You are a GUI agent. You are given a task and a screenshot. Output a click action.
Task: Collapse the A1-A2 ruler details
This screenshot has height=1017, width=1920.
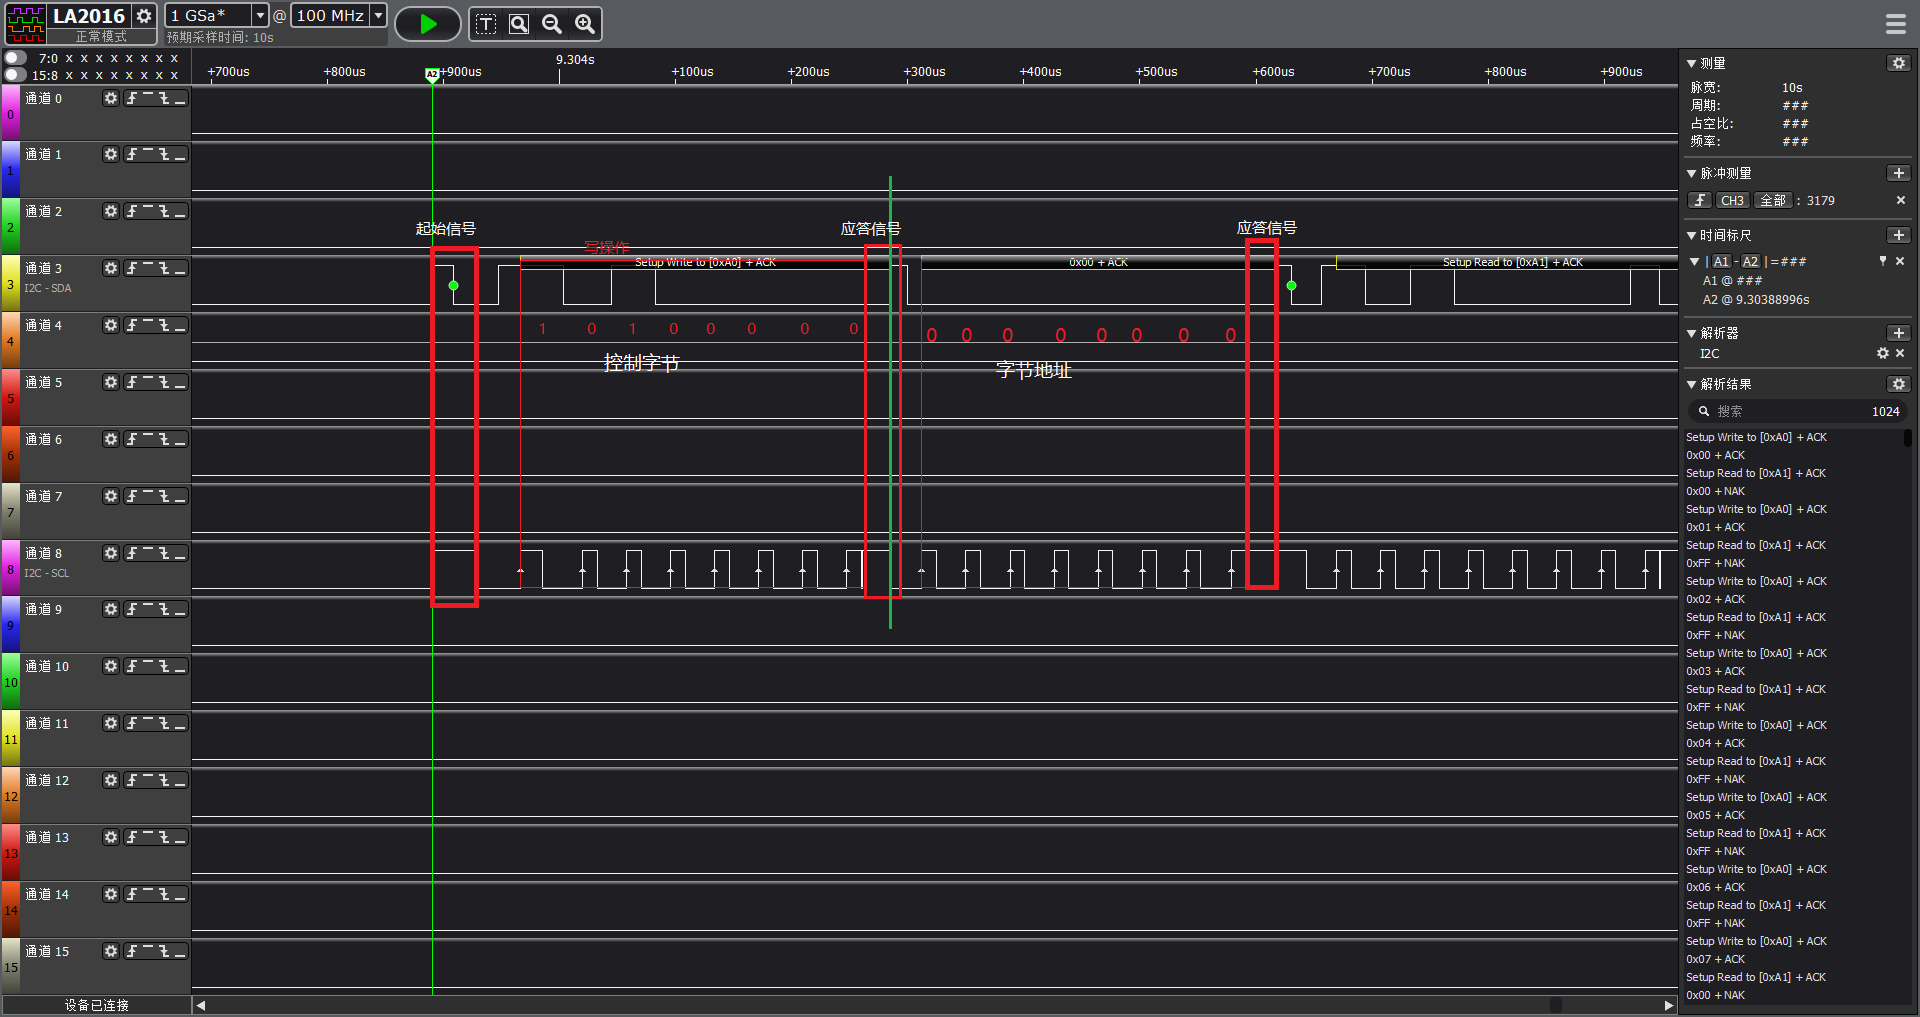1695,261
